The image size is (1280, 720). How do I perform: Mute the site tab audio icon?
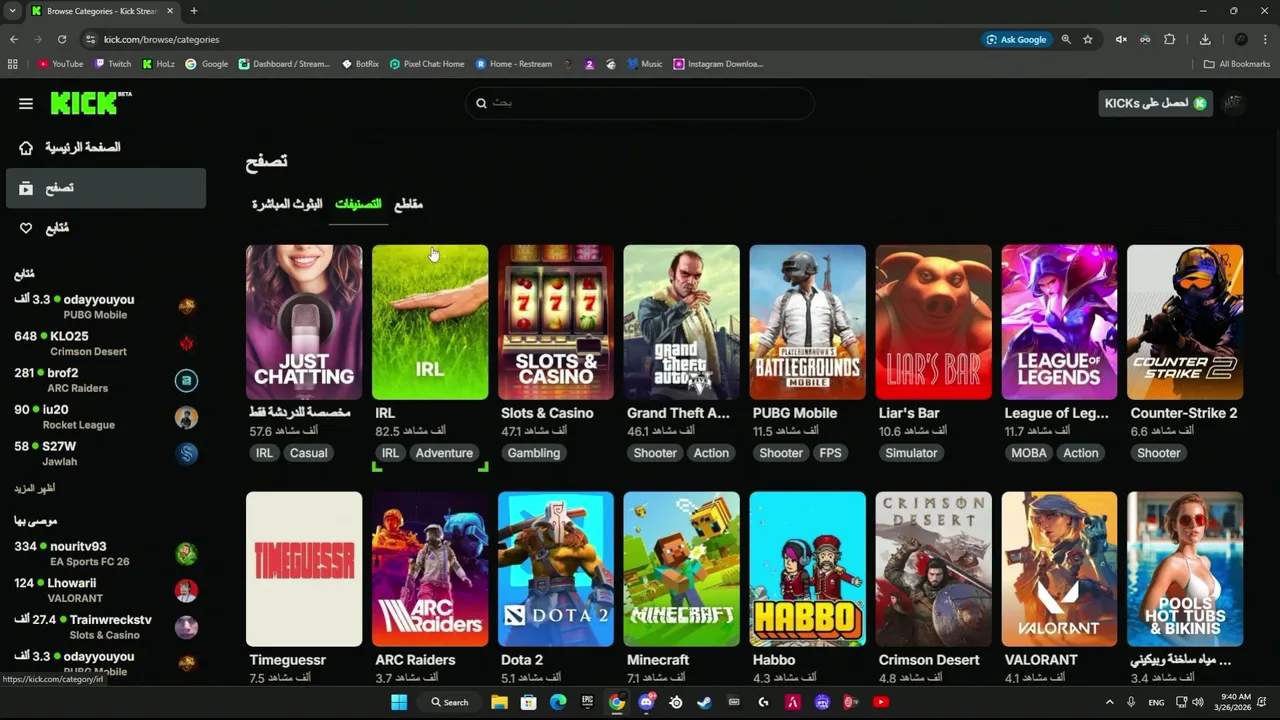1121,39
